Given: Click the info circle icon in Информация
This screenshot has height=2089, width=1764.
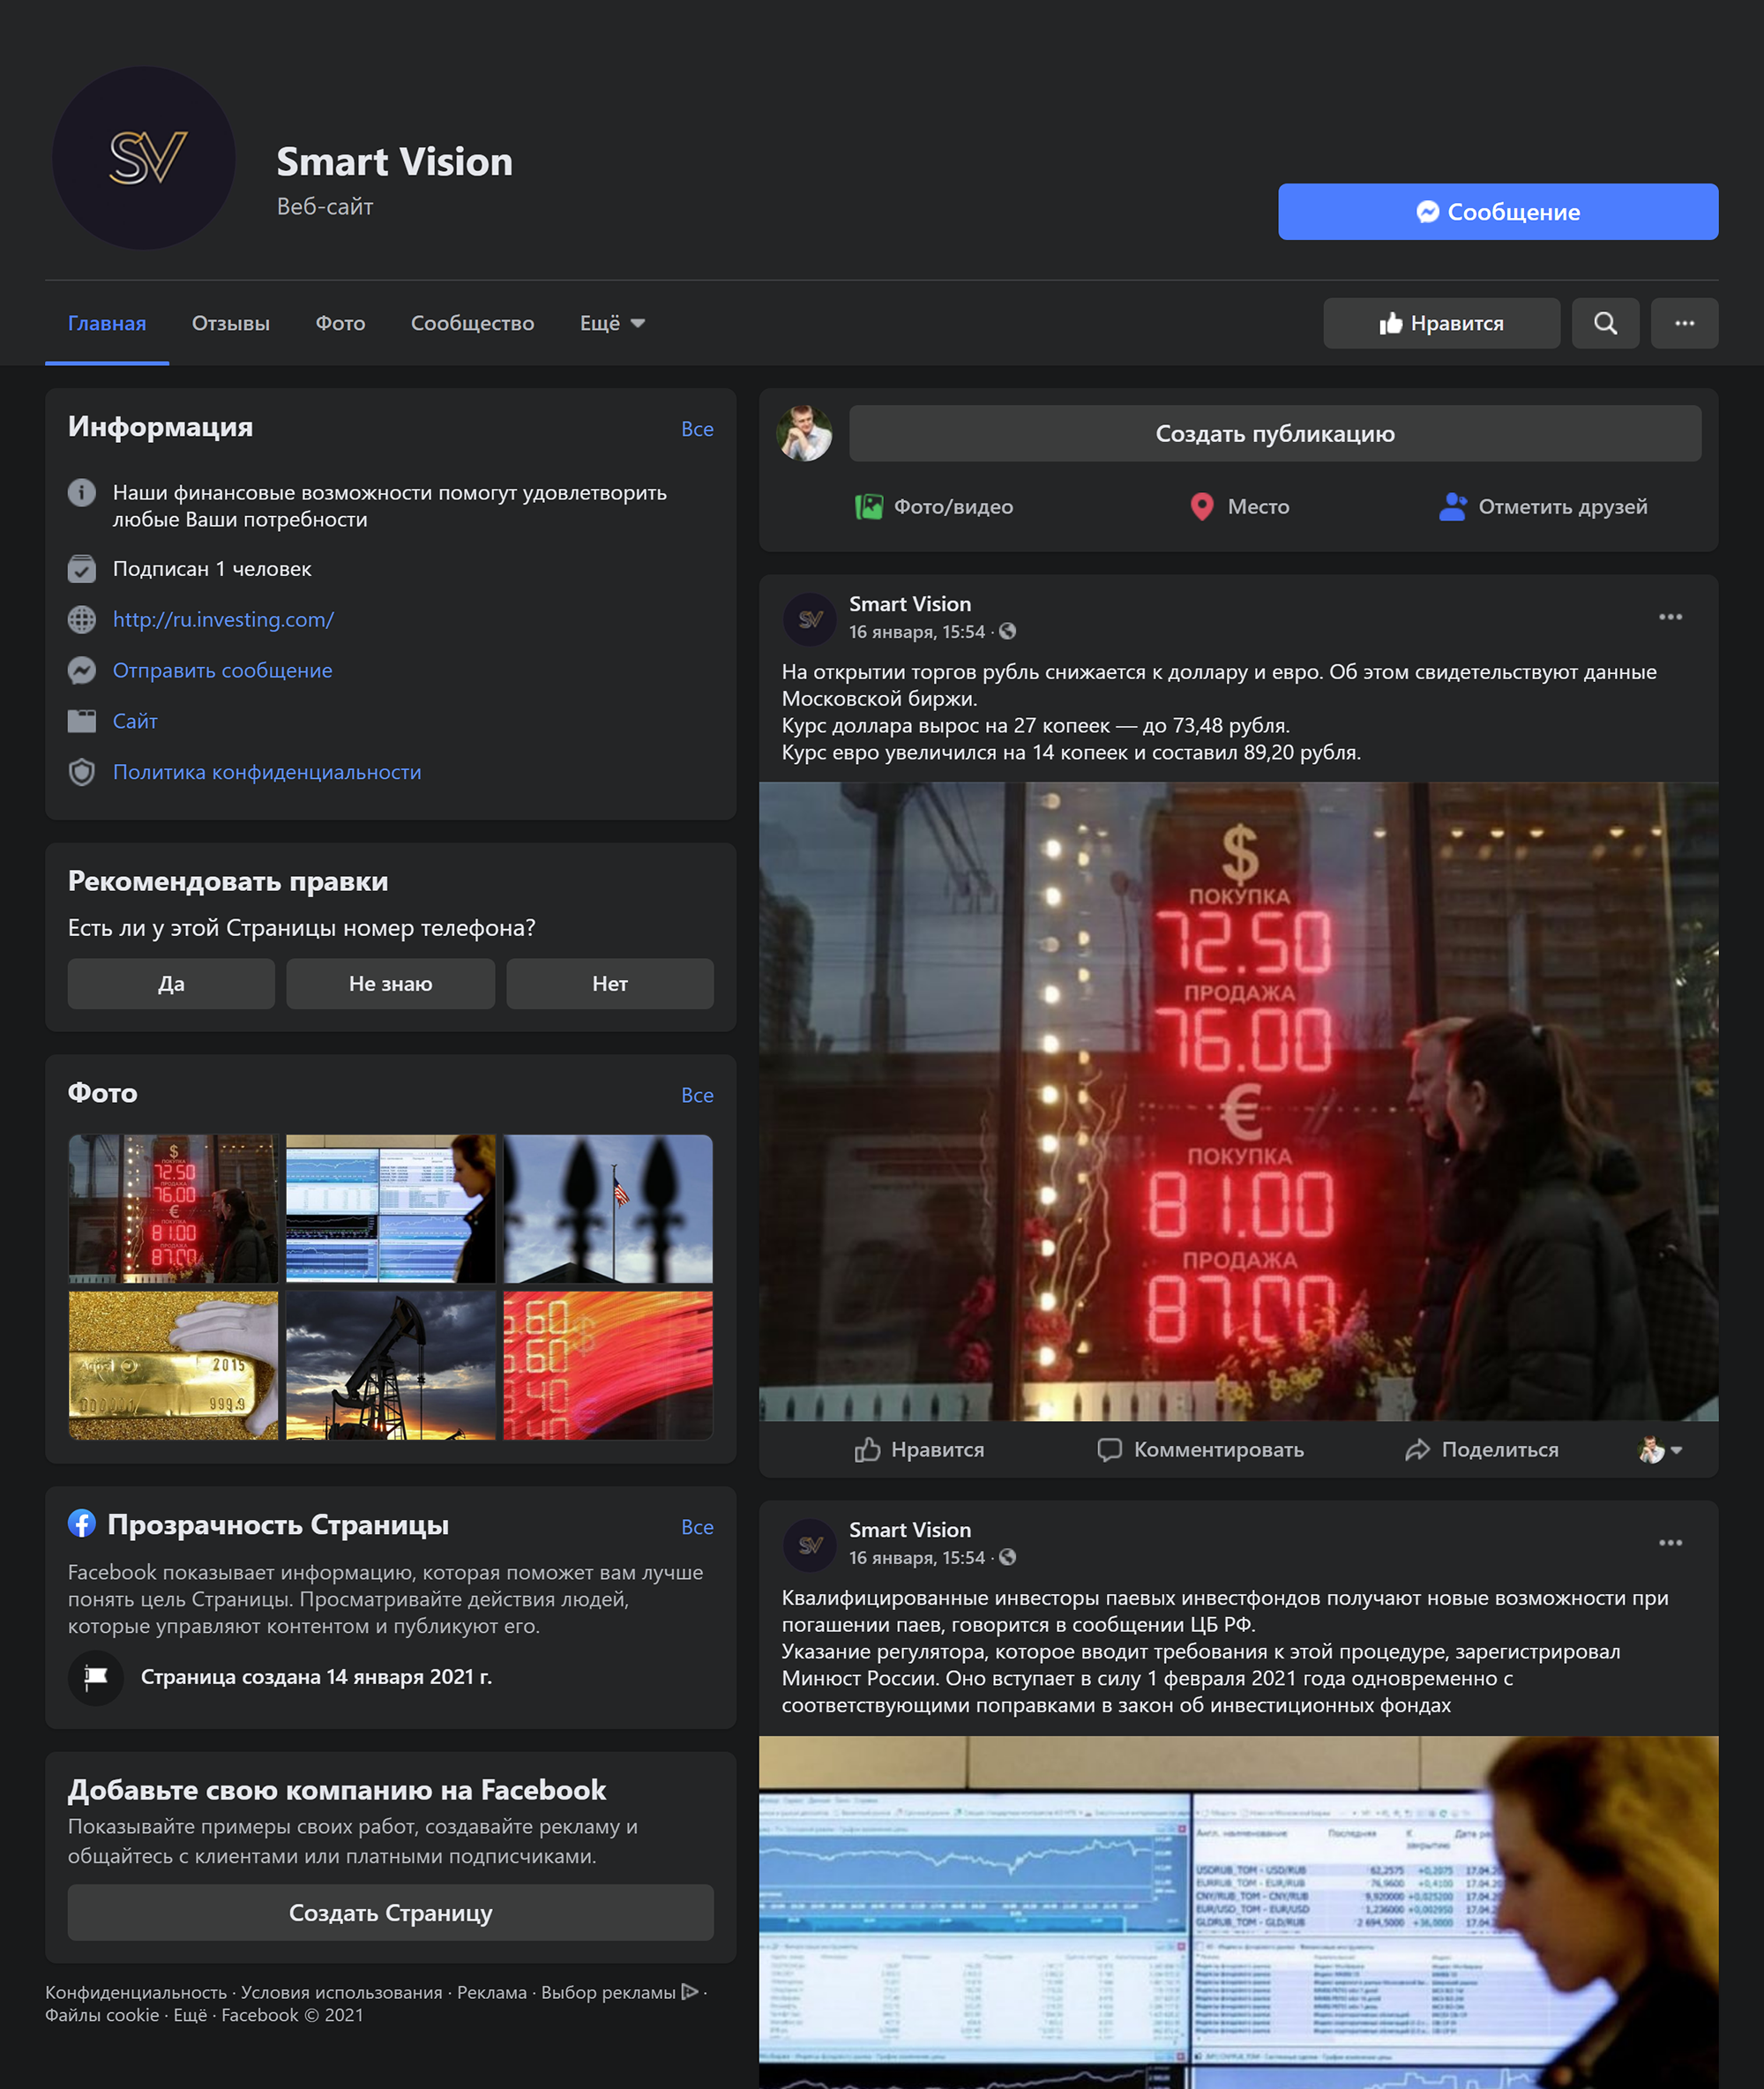Looking at the screenshot, I should coord(82,492).
